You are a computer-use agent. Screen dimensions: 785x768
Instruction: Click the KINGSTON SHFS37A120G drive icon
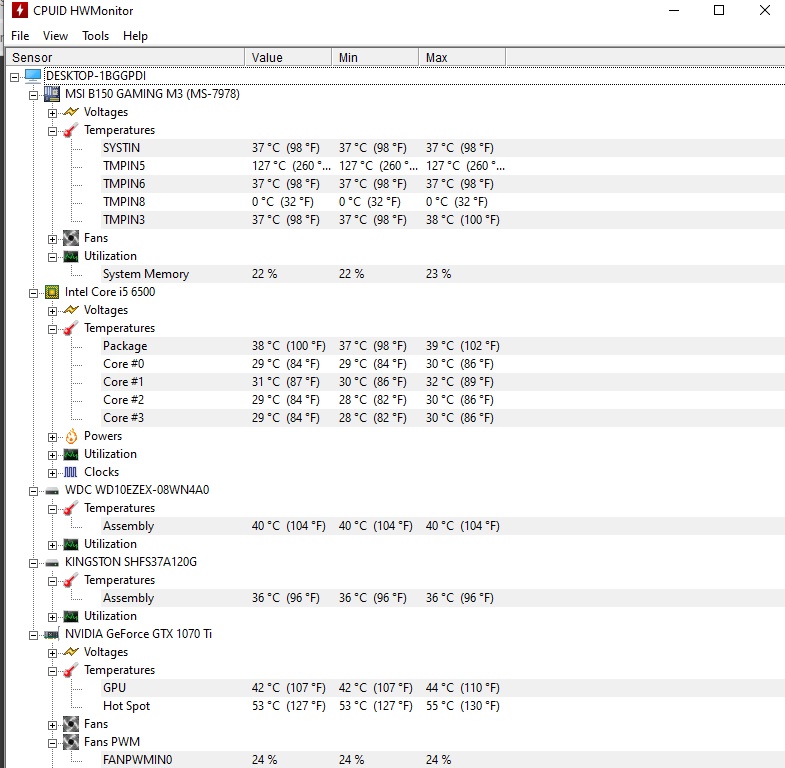(x=52, y=563)
